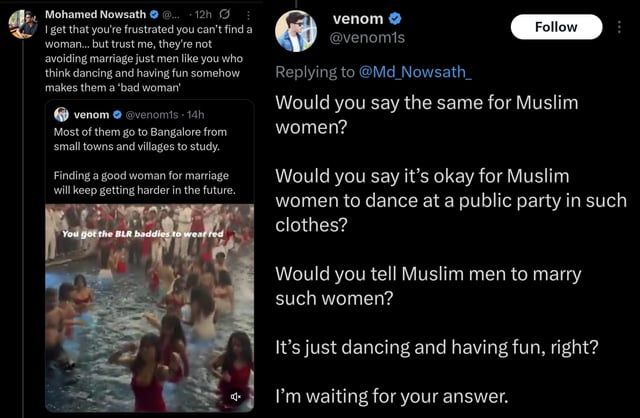Open the more options menu beside the Follow button
Screen dimensions: 640x418
[622, 27]
